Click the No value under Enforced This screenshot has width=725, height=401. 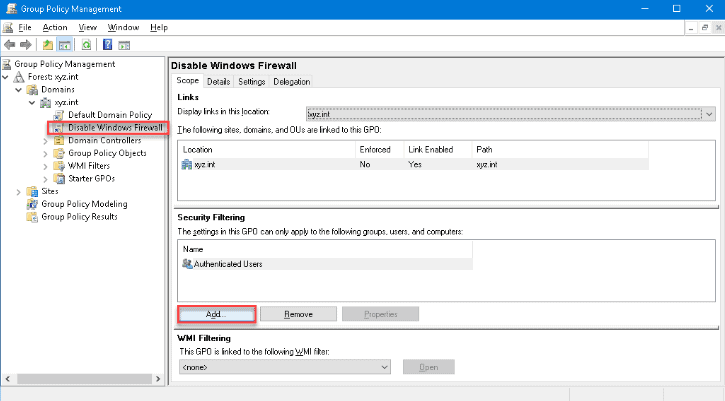(365, 164)
